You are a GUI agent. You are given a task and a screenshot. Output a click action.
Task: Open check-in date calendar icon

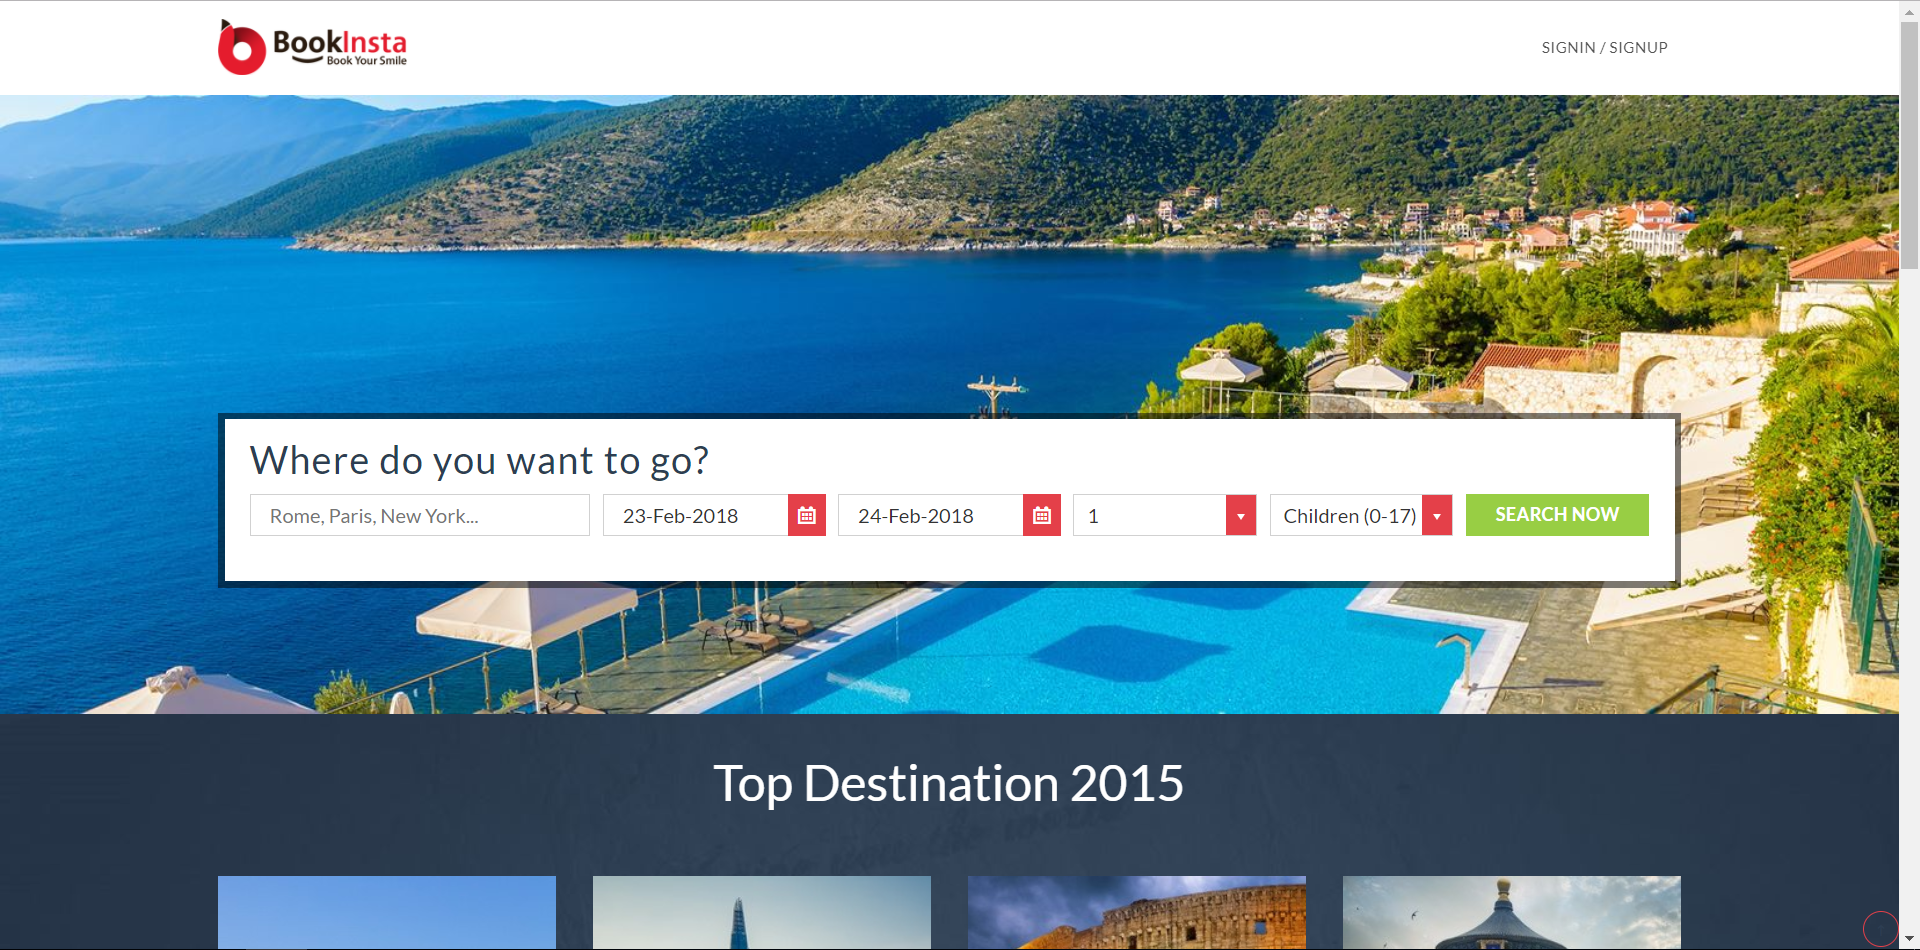[807, 515]
